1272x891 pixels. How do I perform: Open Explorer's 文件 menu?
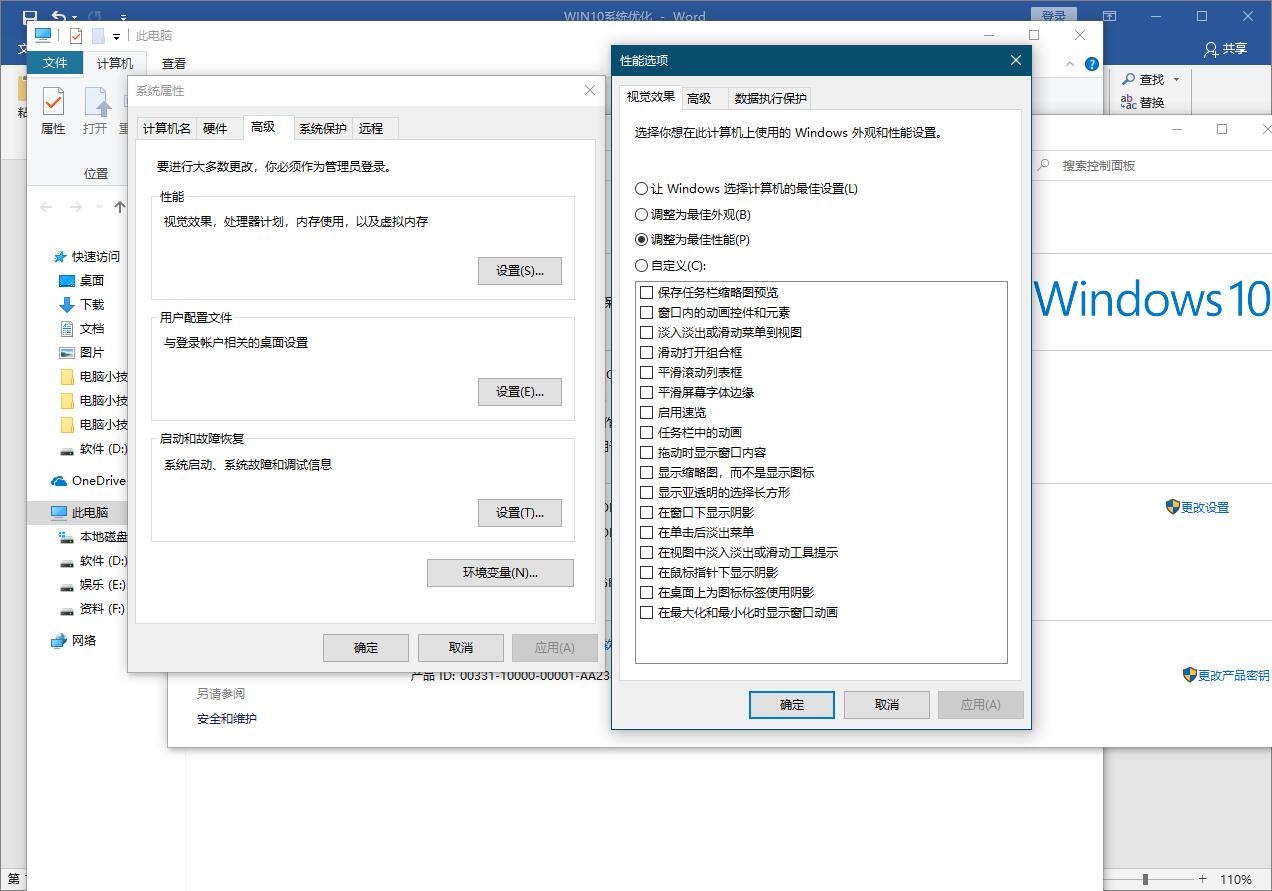pos(55,63)
